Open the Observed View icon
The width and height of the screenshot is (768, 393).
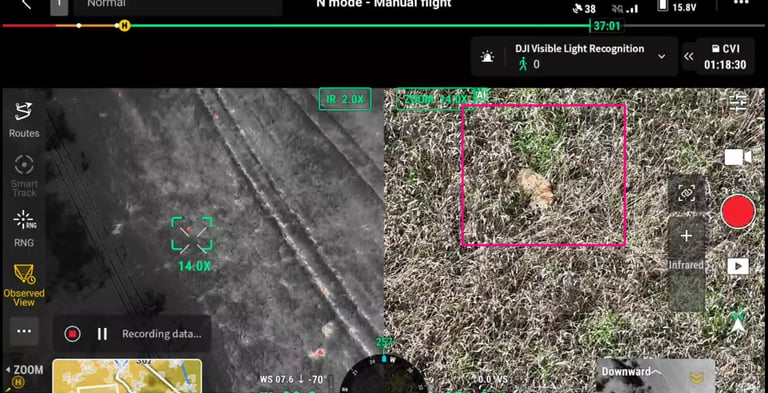pos(24,274)
